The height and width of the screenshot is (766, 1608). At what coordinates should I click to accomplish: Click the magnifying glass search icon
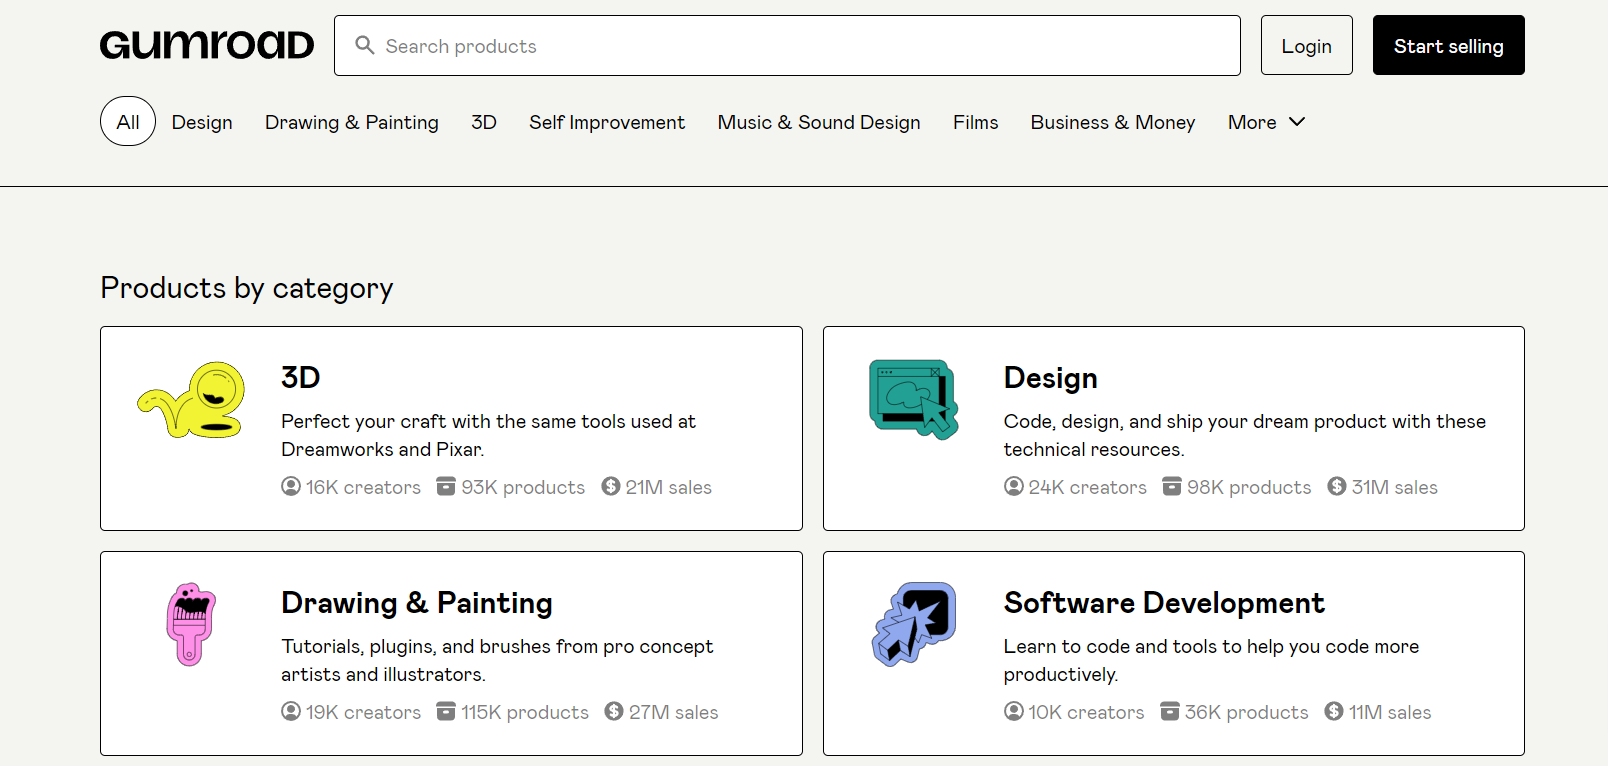[365, 46]
